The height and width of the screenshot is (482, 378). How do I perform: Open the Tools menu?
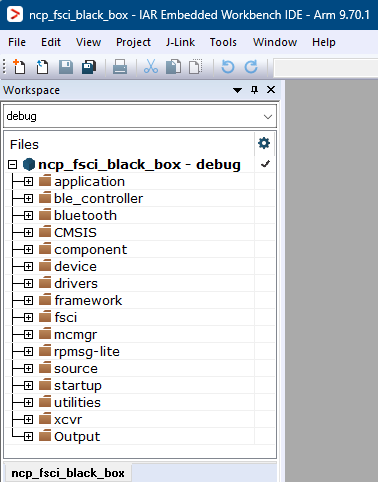(x=223, y=42)
